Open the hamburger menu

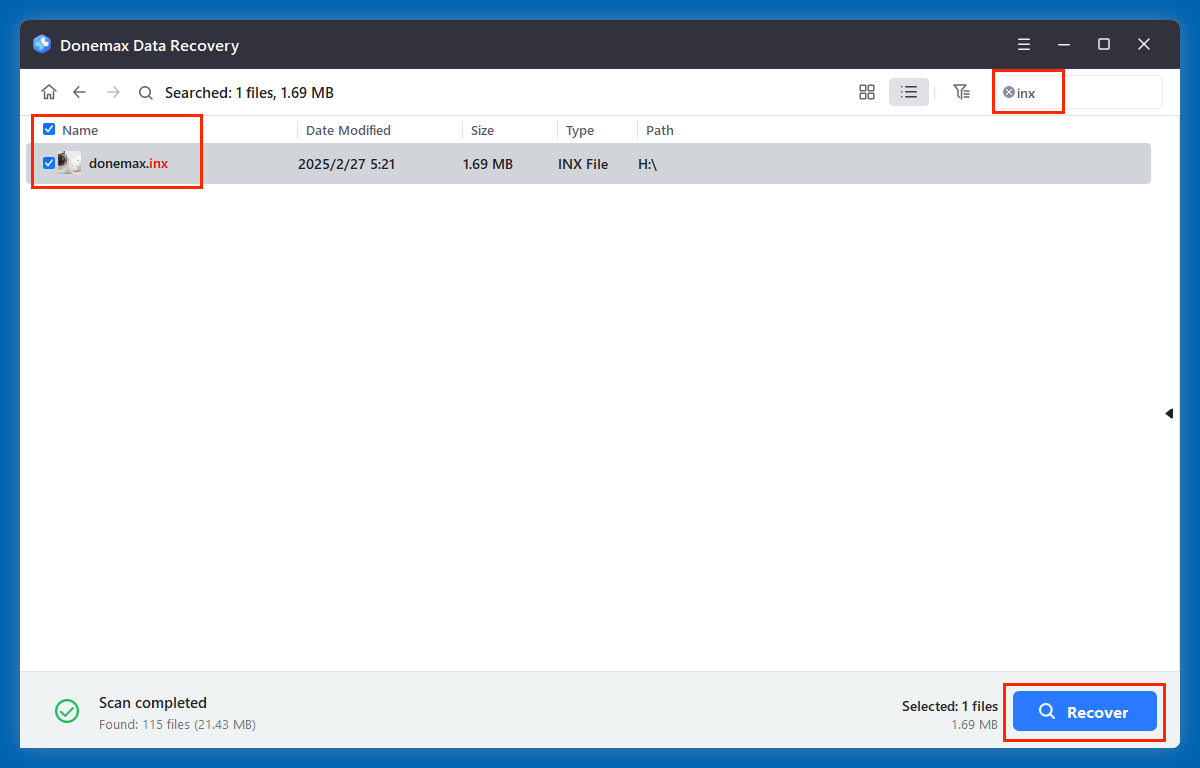(1023, 44)
